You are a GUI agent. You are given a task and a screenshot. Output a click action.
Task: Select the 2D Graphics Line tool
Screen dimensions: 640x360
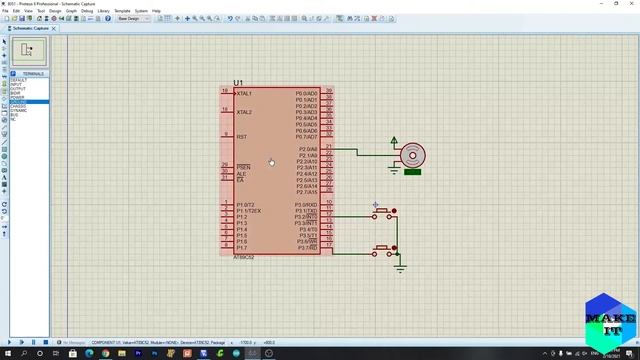(4, 142)
